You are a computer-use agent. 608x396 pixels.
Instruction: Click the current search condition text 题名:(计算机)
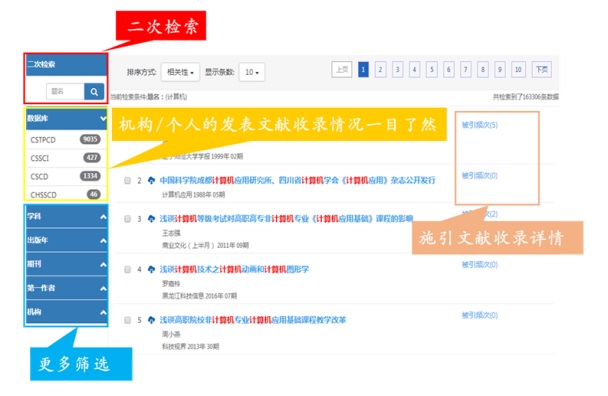[167, 97]
